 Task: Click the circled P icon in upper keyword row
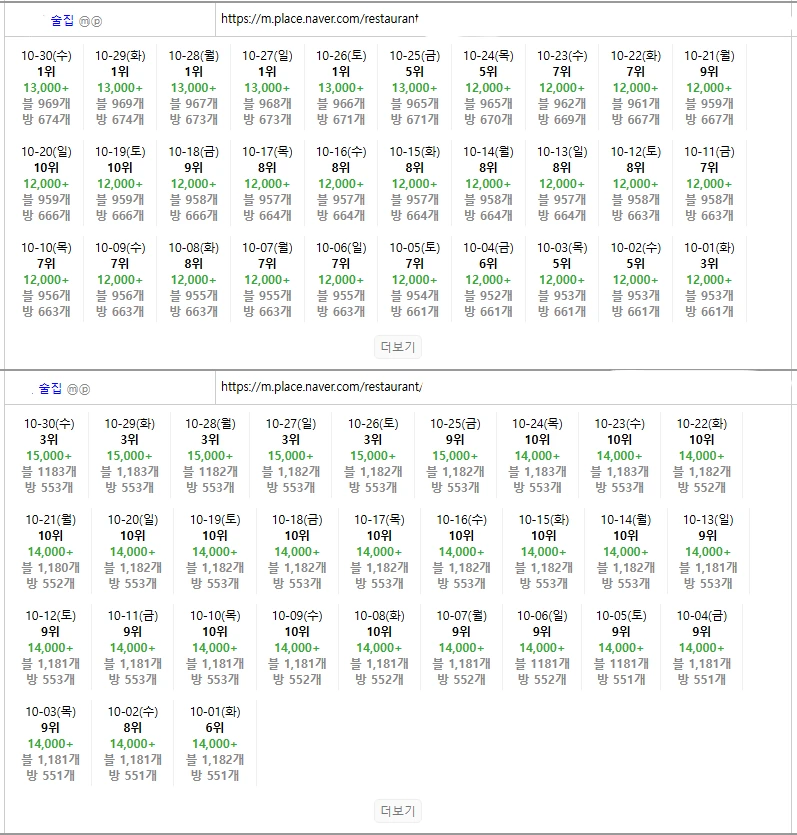pos(96,21)
